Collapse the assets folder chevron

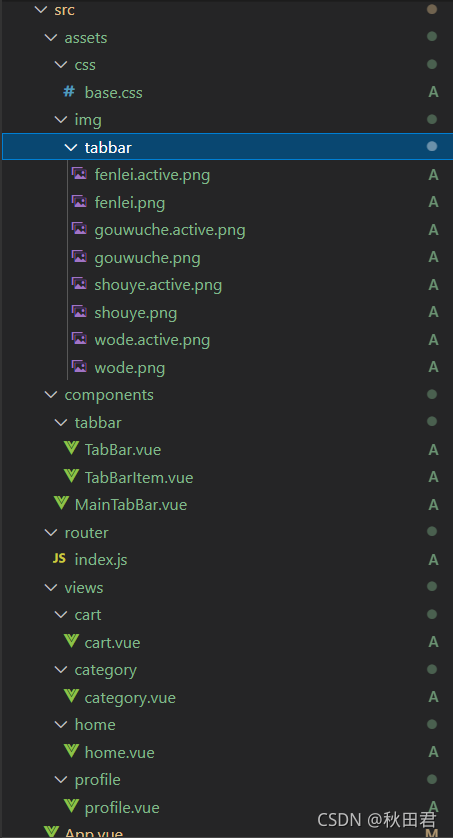coord(51,37)
